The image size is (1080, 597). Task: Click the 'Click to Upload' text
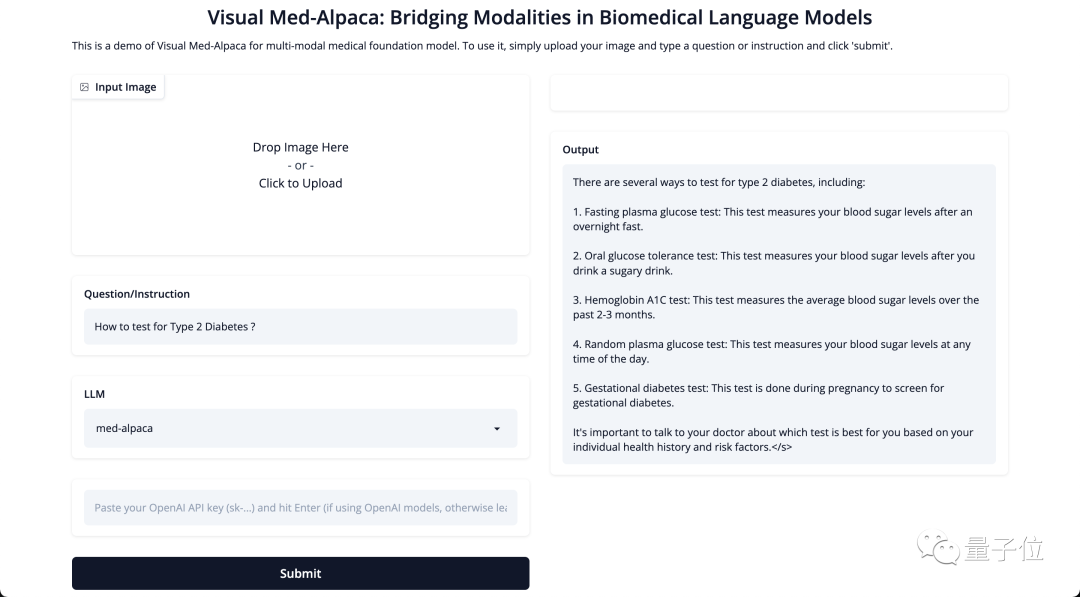pos(300,184)
